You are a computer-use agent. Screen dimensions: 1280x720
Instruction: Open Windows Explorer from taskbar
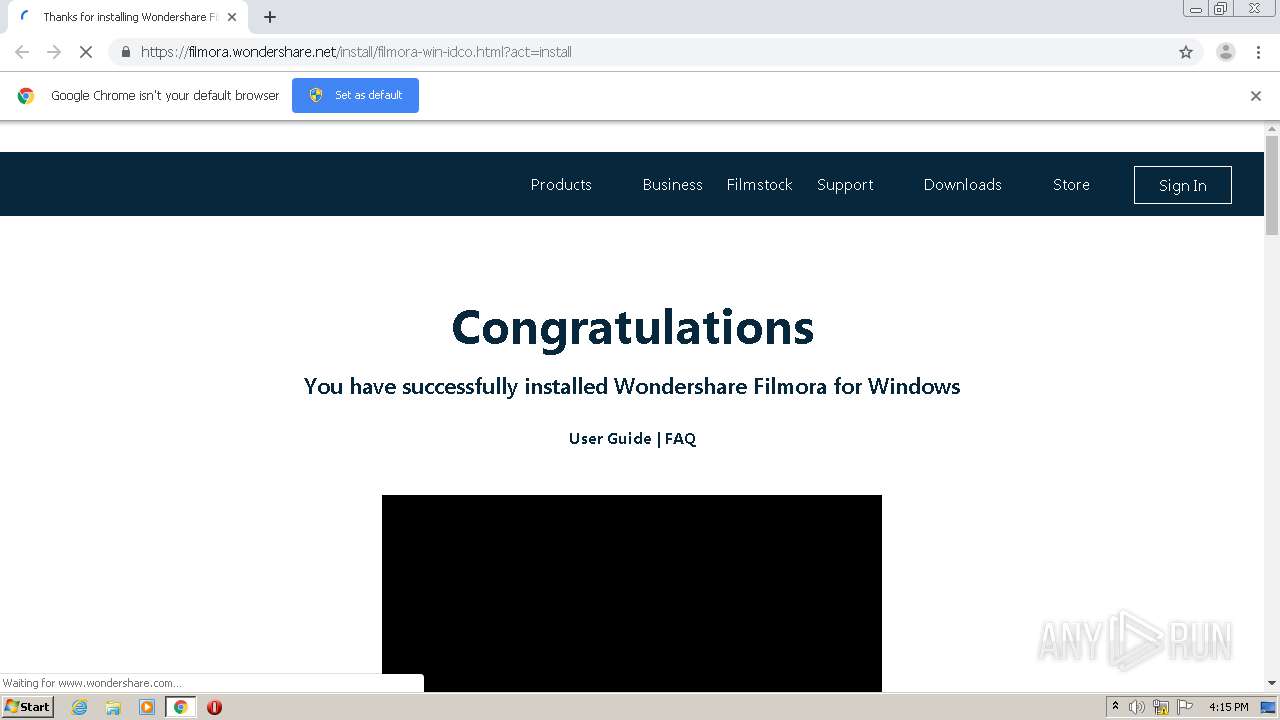(x=113, y=707)
